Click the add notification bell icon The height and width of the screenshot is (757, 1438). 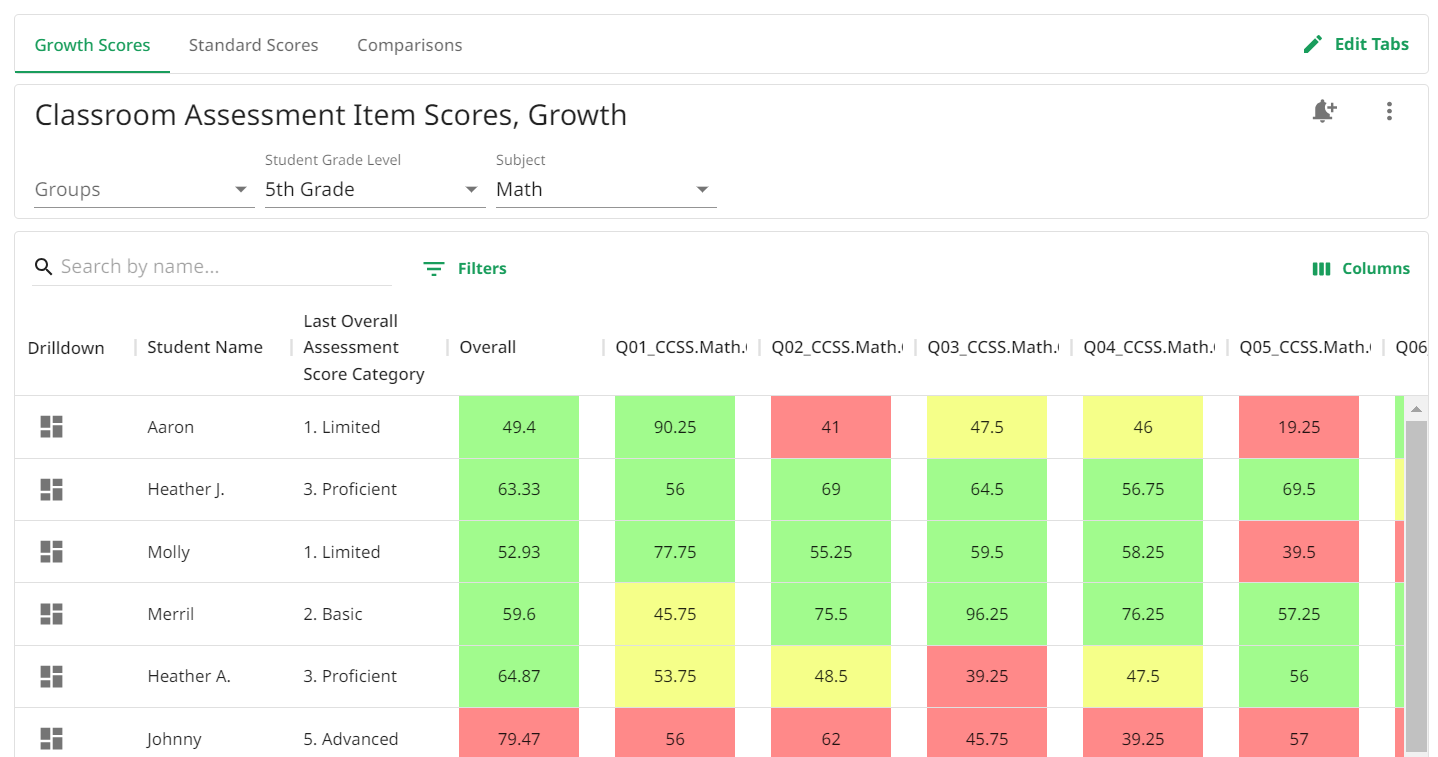[x=1324, y=111]
